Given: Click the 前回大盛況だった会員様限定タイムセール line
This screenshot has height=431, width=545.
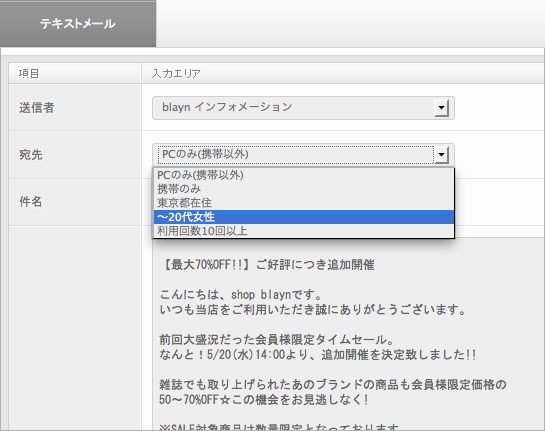Looking at the screenshot, I should pyautogui.click(x=277, y=340).
